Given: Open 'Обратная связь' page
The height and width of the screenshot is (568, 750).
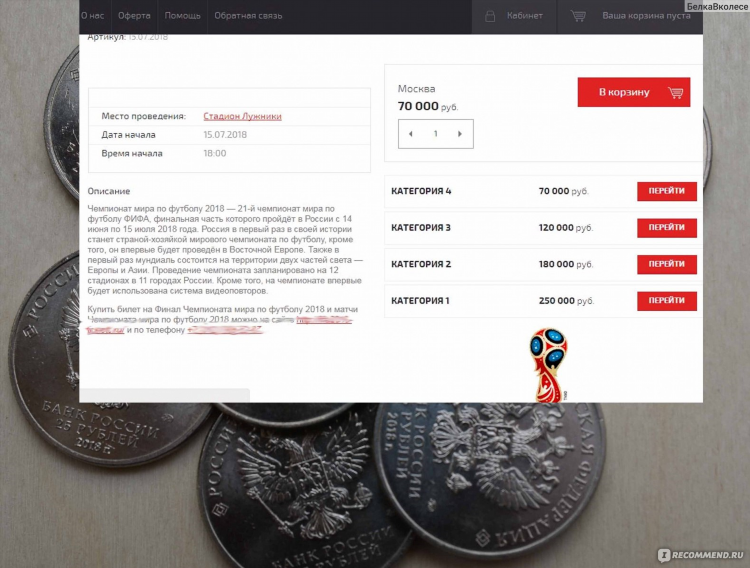Looking at the screenshot, I should 248,16.
